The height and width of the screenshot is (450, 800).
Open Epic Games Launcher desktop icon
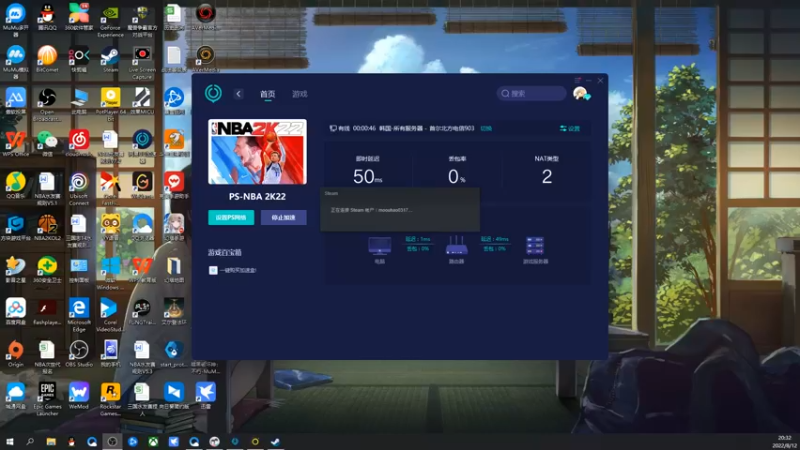[x=47, y=399]
